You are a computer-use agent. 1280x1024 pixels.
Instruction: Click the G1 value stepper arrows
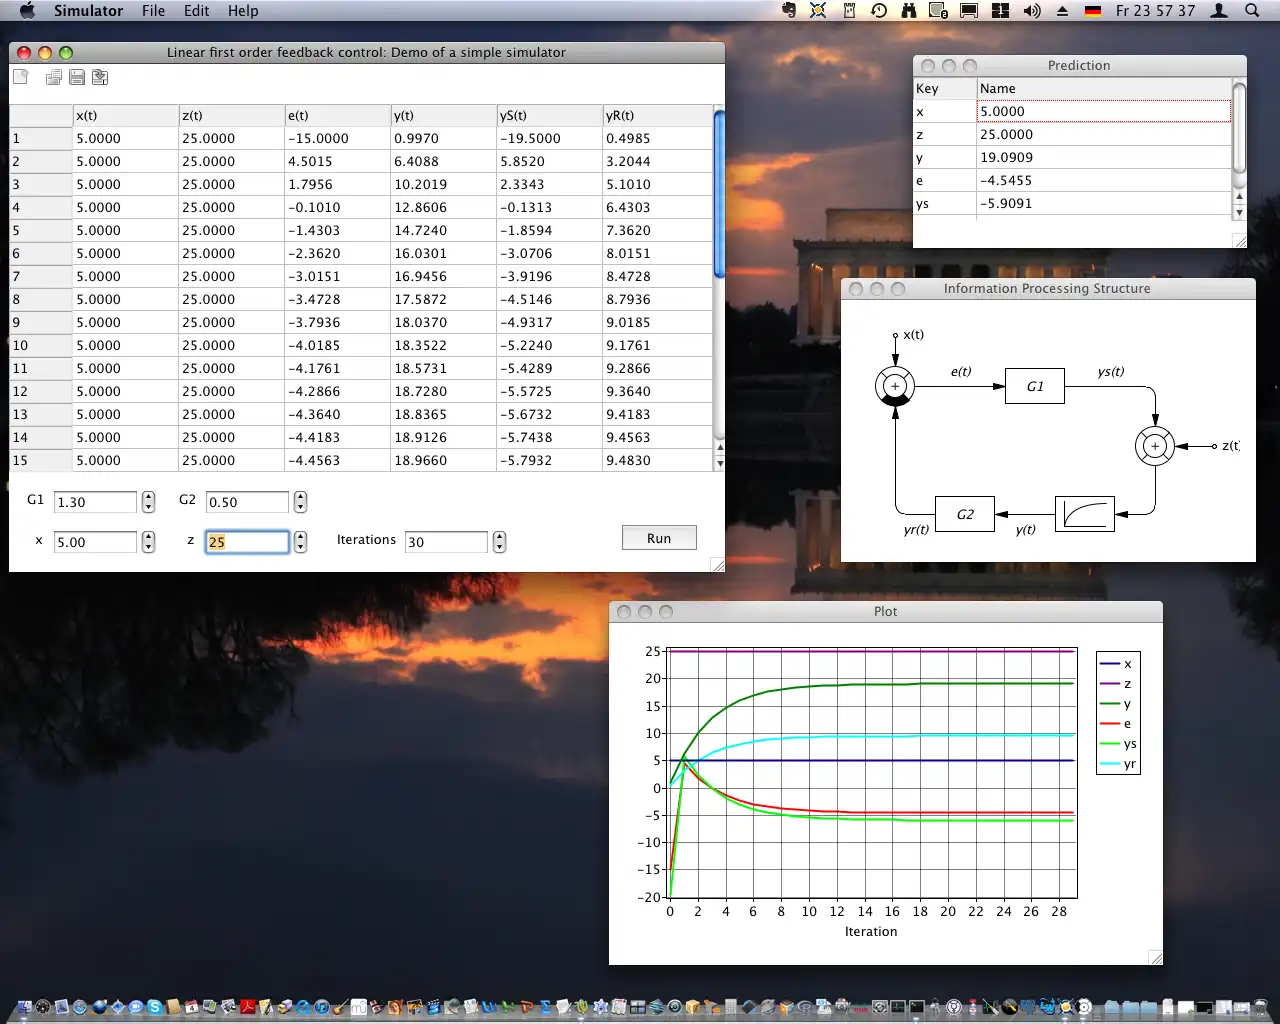[x=149, y=502]
